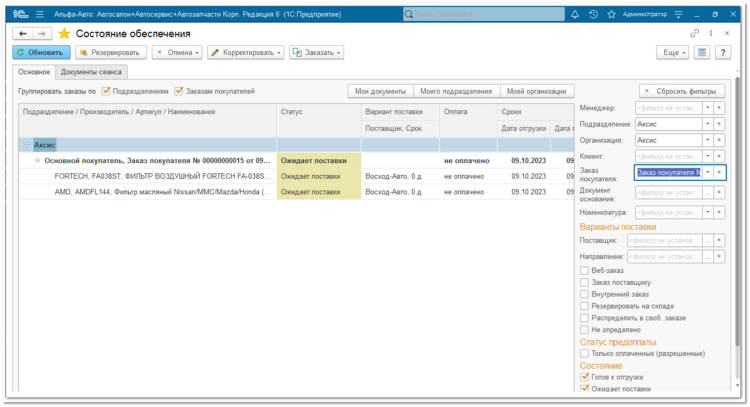Viewport: 750px width, 407px height.
Task: Open Документ основание selection ellipsis button
Action: point(708,192)
